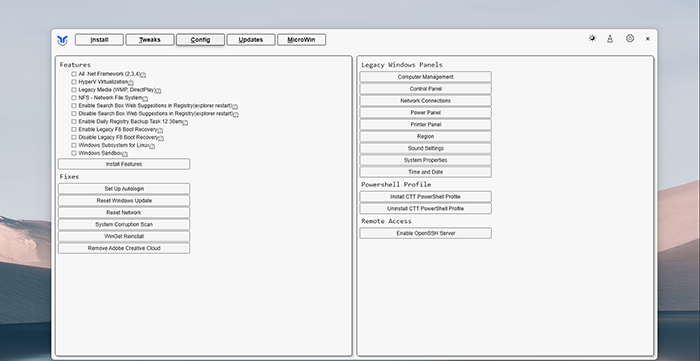Click the Reset Network button
This screenshot has height=361, width=700.
(124, 212)
